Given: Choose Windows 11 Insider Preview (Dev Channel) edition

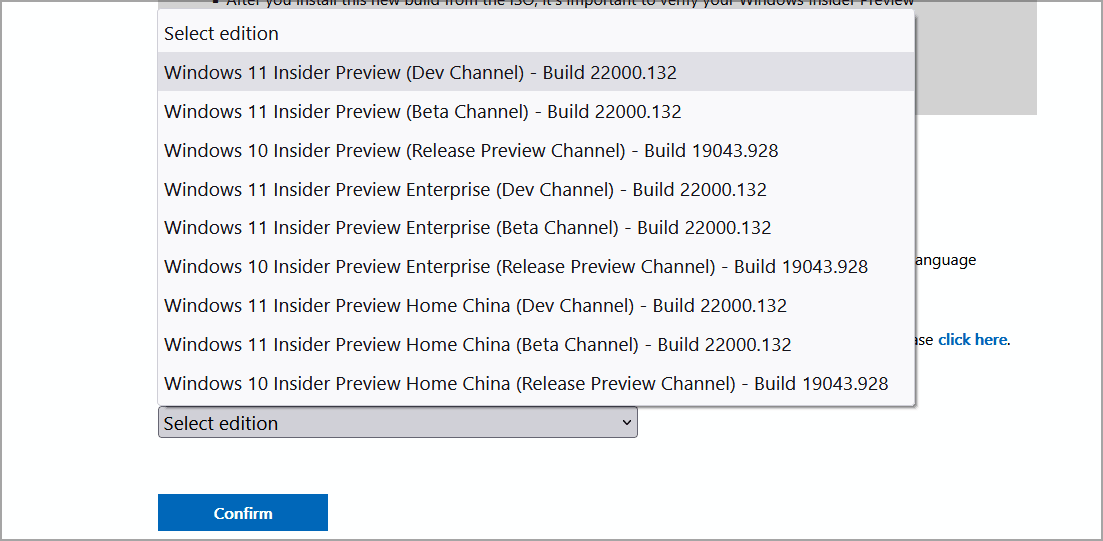Looking at the screenshot, I should point(420,73).
